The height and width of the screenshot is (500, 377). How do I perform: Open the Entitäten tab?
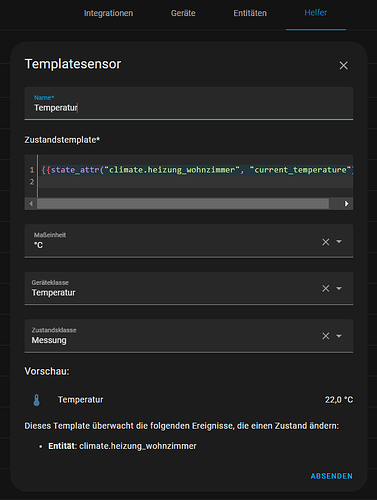(250, 13)
